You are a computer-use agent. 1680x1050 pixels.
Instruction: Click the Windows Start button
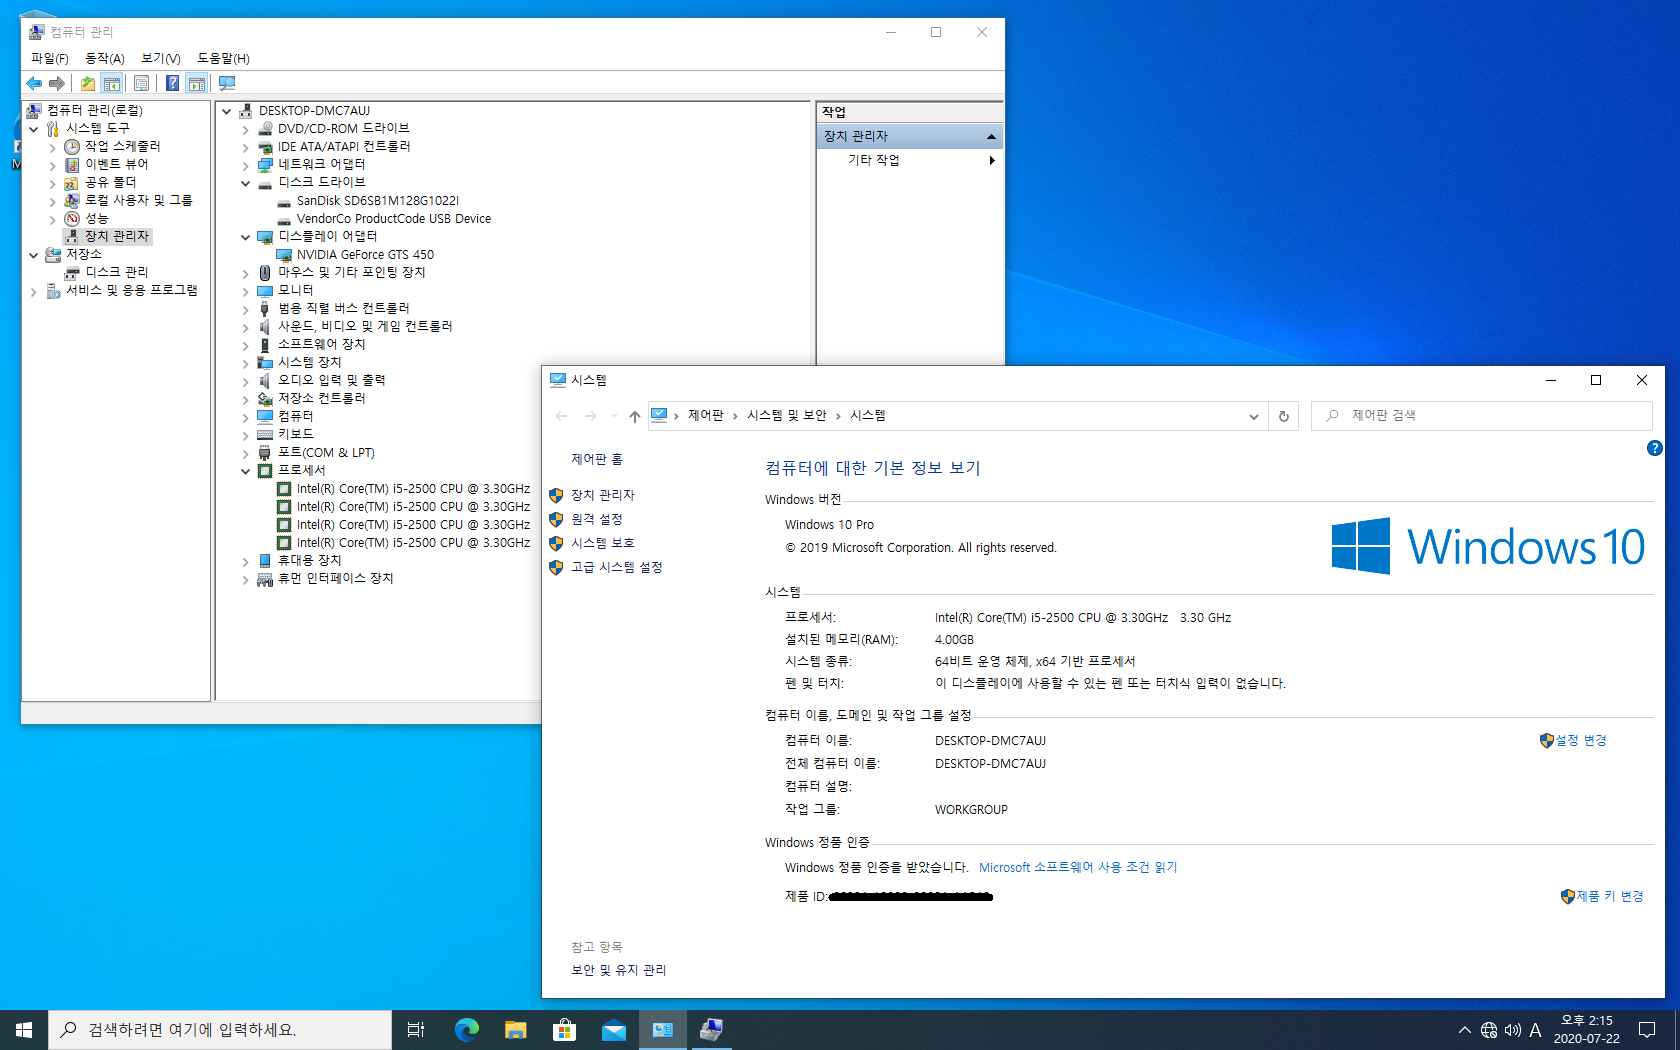tap(24, 1029)
